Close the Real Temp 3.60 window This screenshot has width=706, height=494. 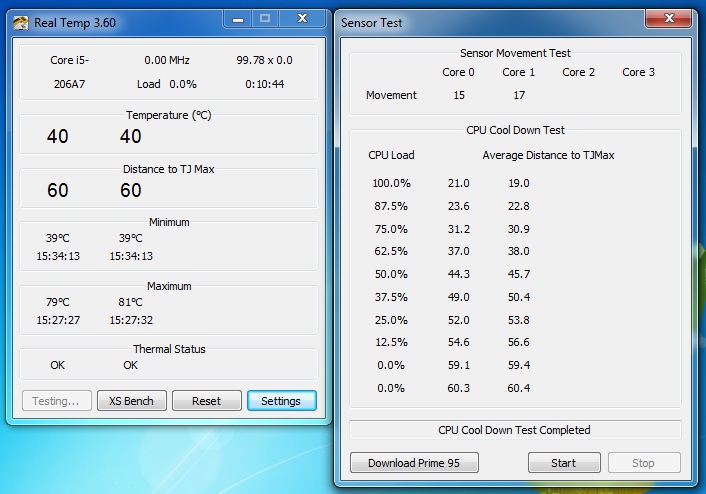click(x=302, y=19)
